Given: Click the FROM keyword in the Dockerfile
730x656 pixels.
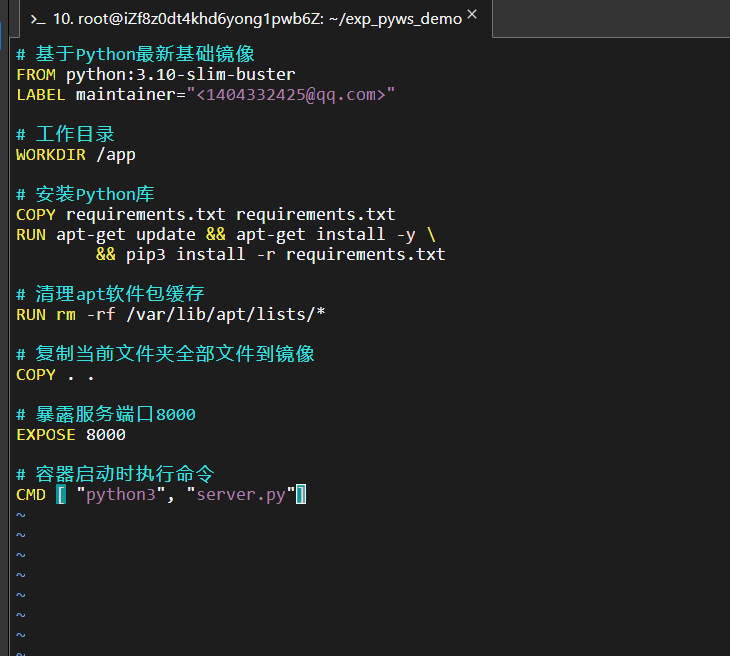Looking at the screenshot, I should [x=36, y=74].
